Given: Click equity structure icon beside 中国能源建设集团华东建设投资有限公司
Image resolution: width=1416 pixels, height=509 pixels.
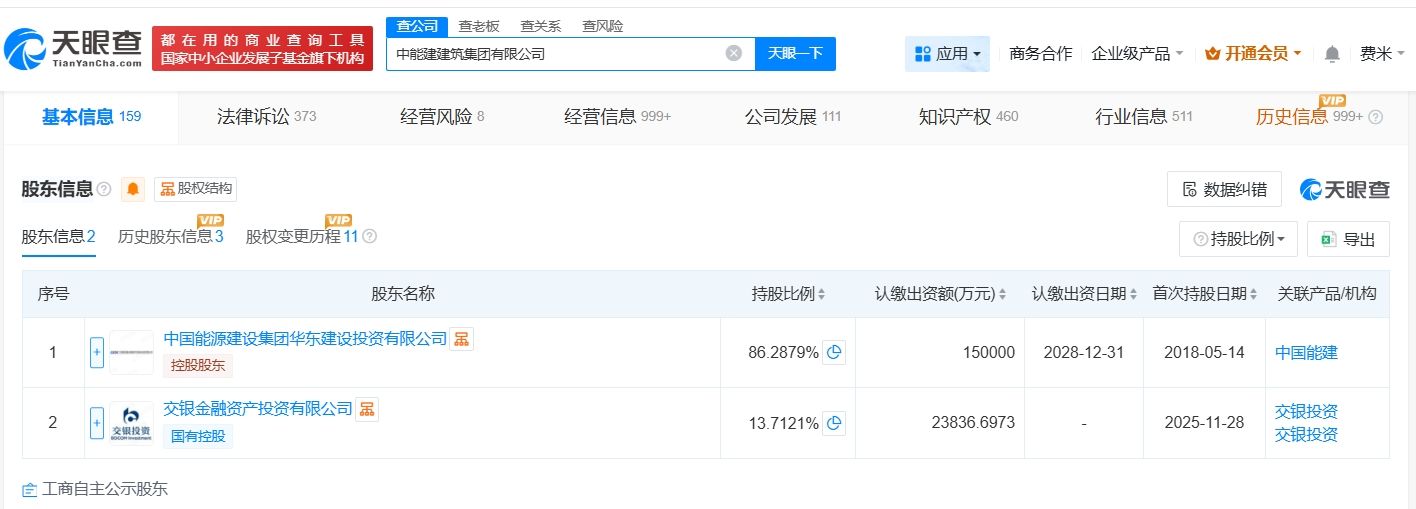Looking at the screenshot, I should point(461,339).
